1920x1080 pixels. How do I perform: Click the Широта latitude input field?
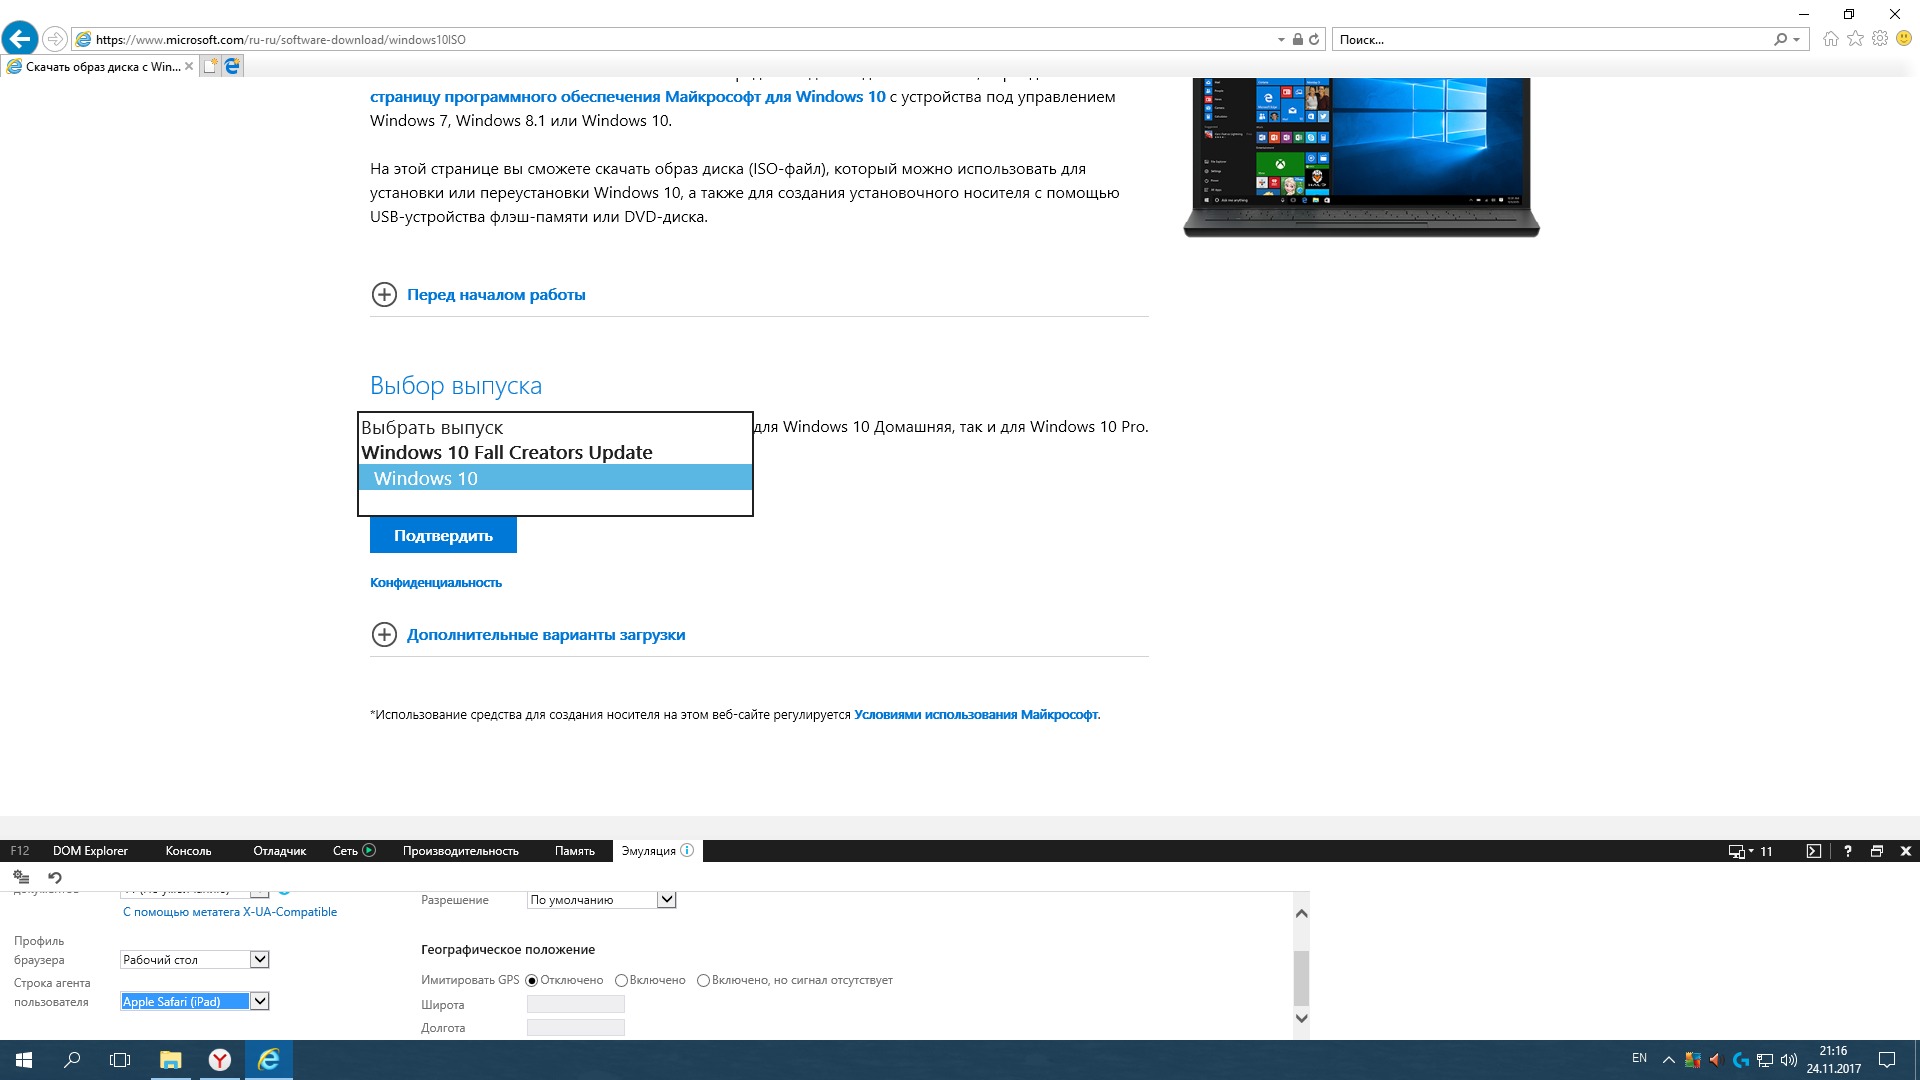pyautogui.click(x=575, y=1004)
